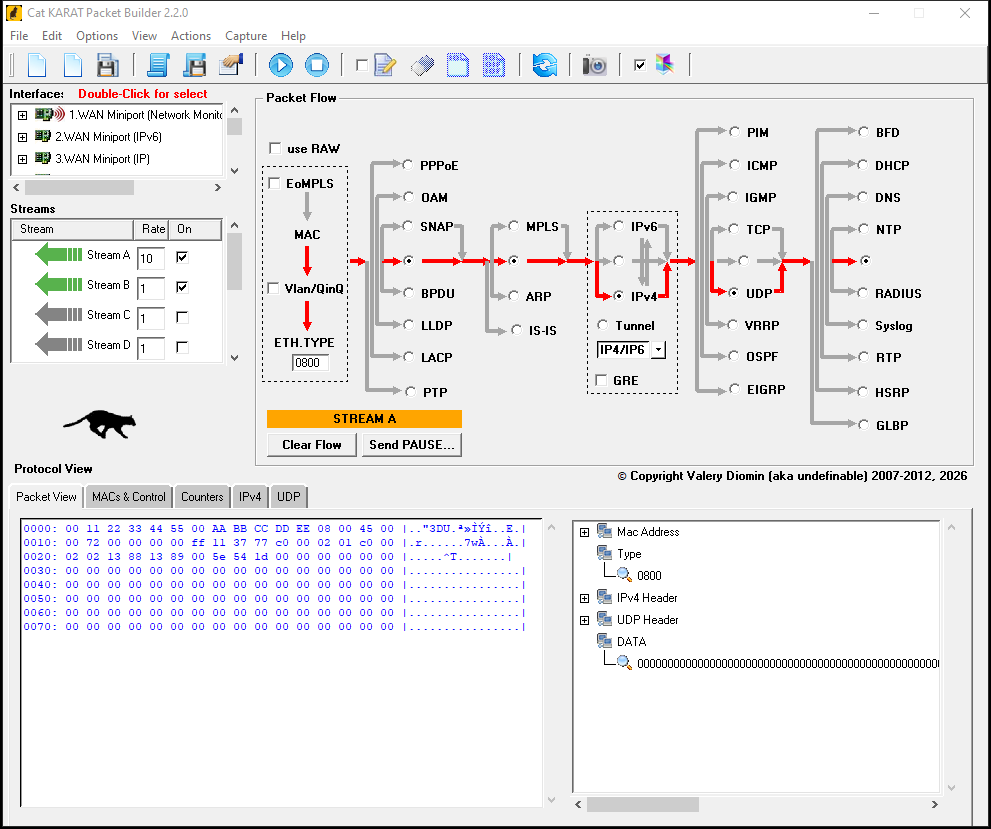Click the eraser icon in toolbar
991x829 pixels.
pyautogui.click(x=422, y=65)
